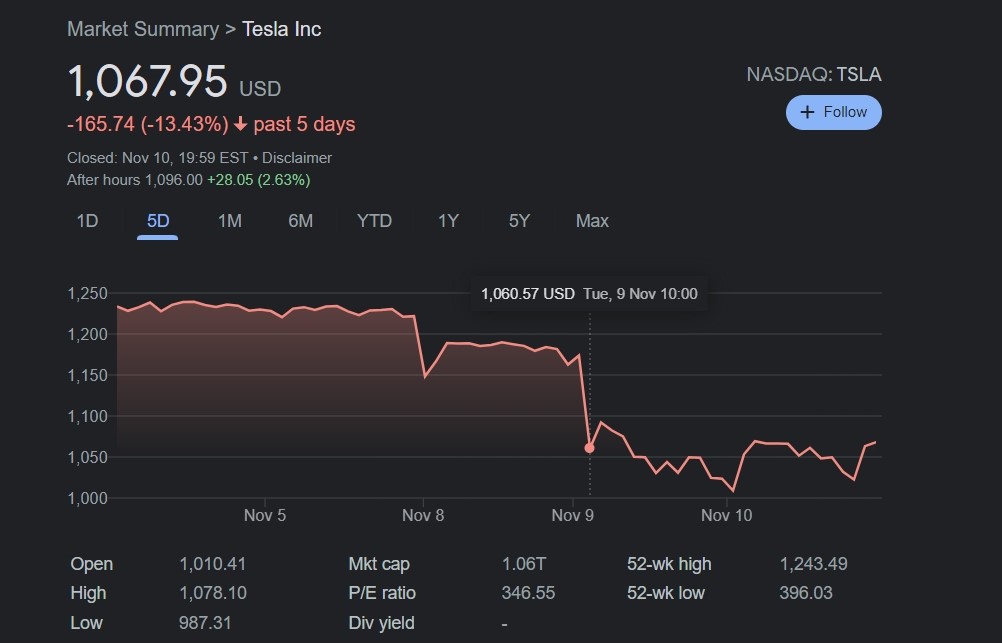Click the tooltip date Tue, 9 Nov 10:00
This screenshot has width=1002, height=643.
[640, 294]
